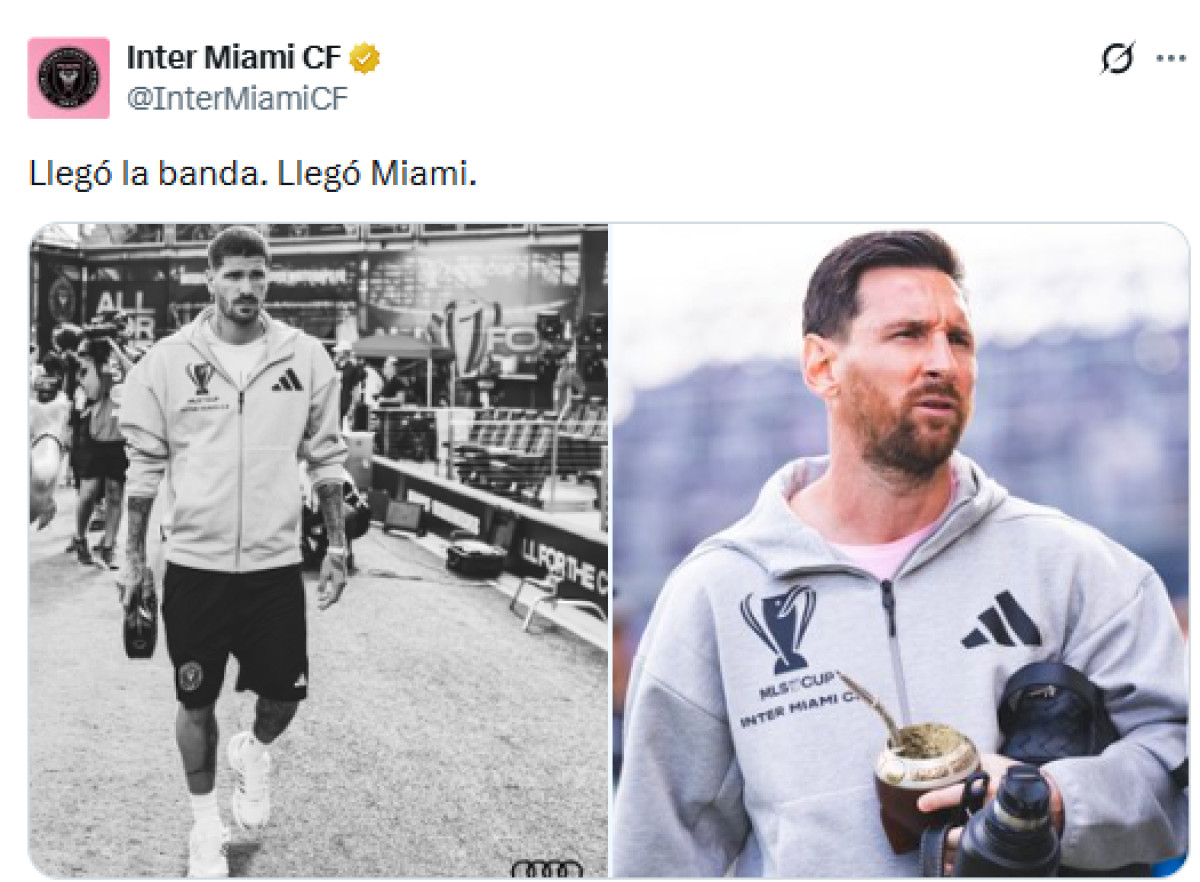Open the black-and-white left photo
1200x882 pixels.
click(x=318, y=550)
